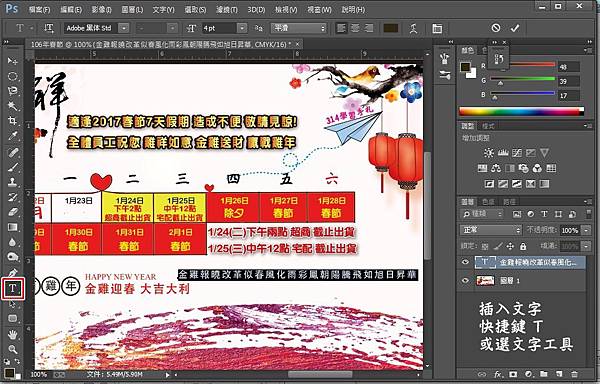The height and width of the screenshot is (384, 600).
Task: Add a Brightness/Contrast adjustment
Action: point(489,153)
